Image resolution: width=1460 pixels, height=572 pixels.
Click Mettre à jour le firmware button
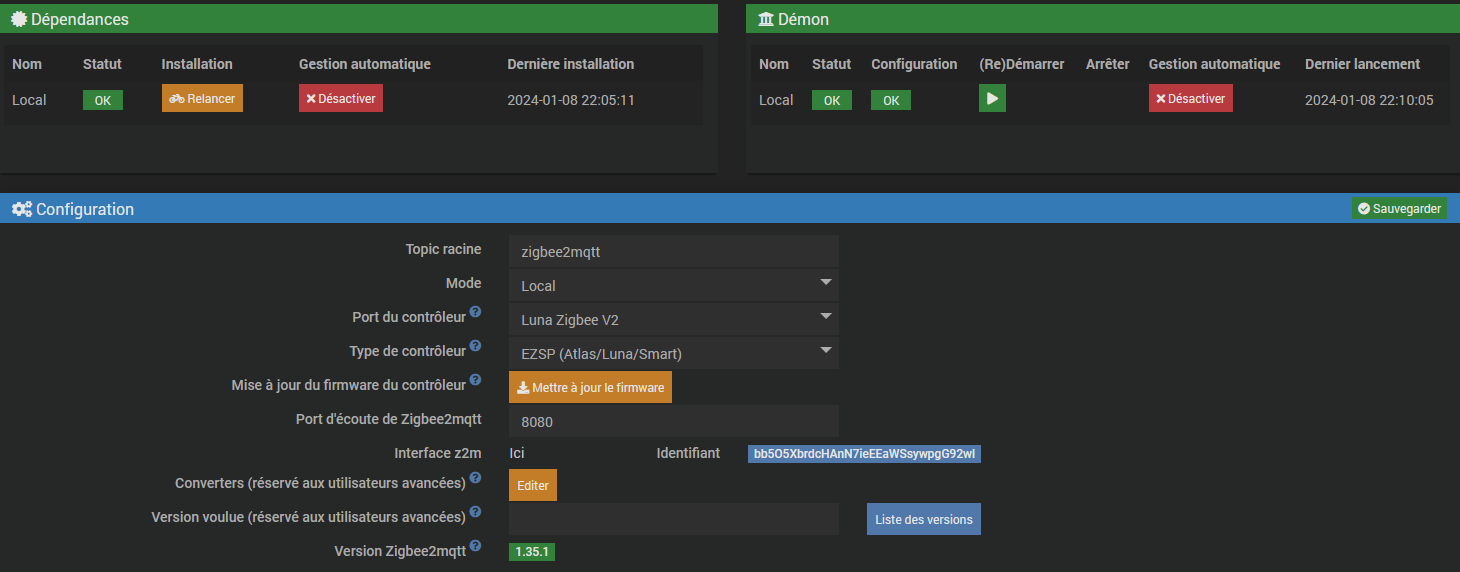590,387
